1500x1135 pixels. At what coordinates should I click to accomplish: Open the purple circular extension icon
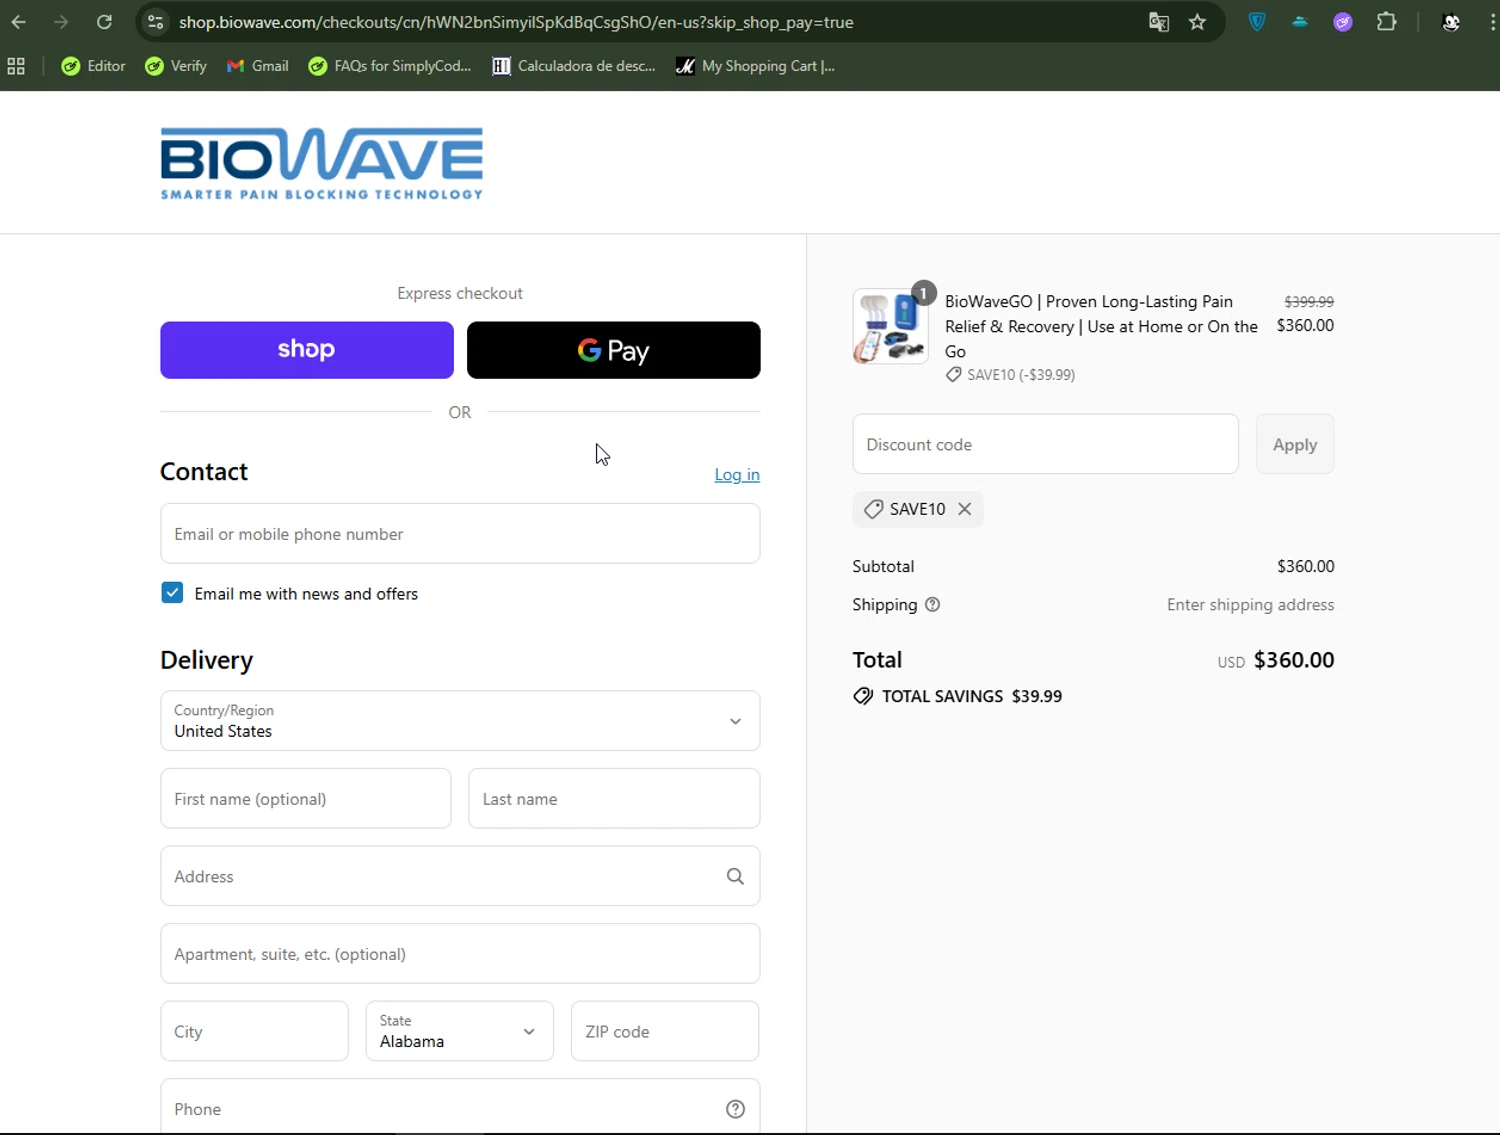pos(1343,22)
